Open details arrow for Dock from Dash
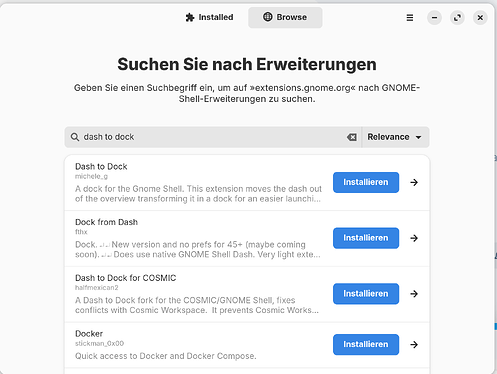 coord(414,238)
